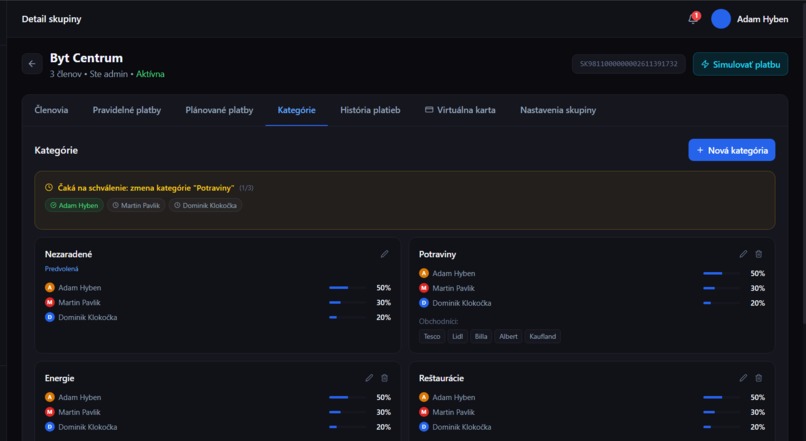Click Adam Hyben avatar in Potraviny card
The height and width of the screenshot is (441, 806).
(x=424, y=273)
